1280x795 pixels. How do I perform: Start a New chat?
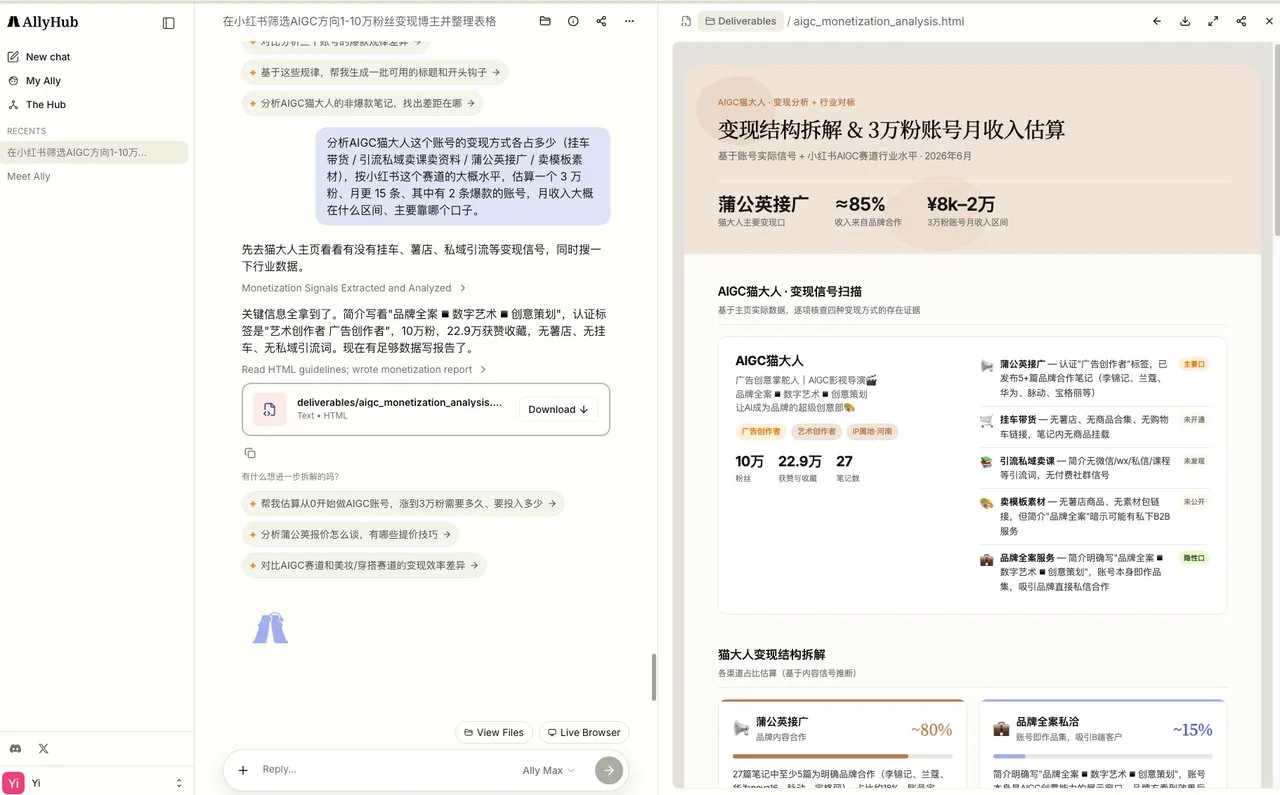[47, 57]
